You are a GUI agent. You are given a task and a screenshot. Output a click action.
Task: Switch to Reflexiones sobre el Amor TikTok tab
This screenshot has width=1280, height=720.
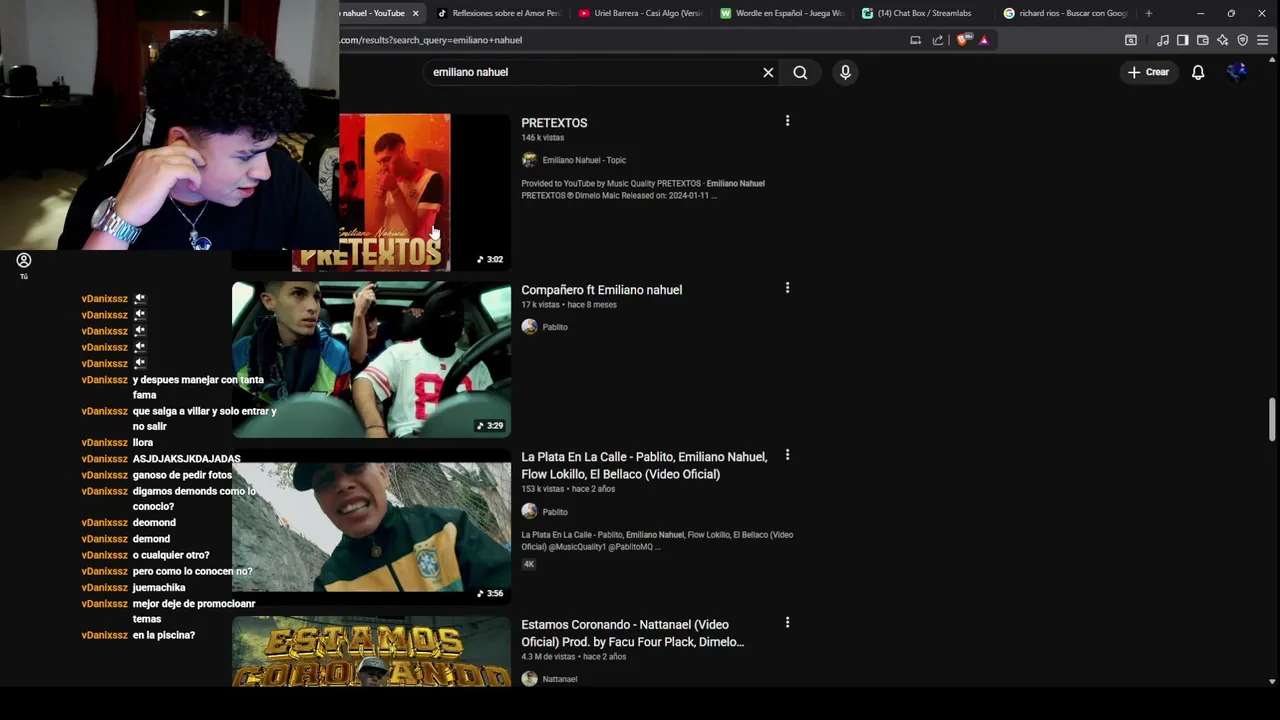click(x=499, y=13)
